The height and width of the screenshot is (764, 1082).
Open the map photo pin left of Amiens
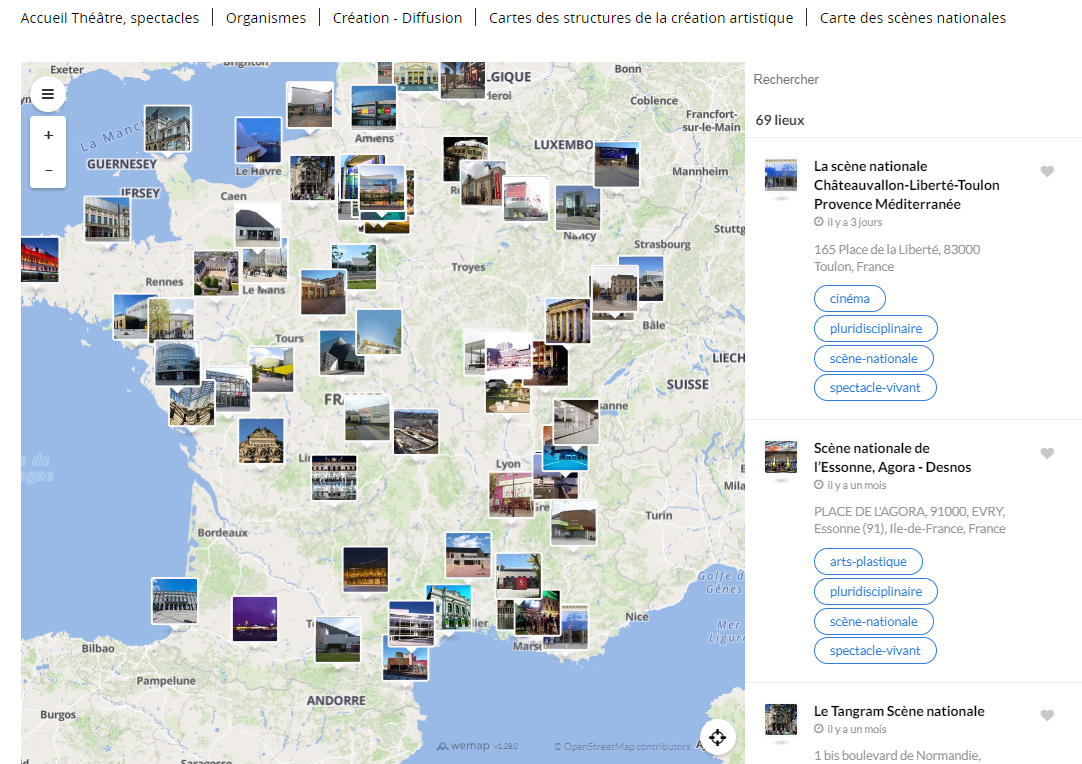coord(310,105)
